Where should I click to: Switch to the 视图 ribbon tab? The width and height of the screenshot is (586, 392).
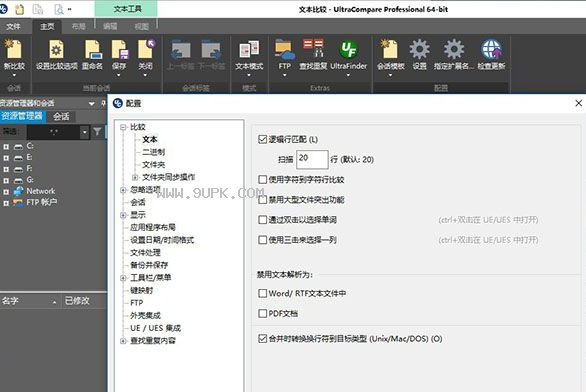click(142, 27)
